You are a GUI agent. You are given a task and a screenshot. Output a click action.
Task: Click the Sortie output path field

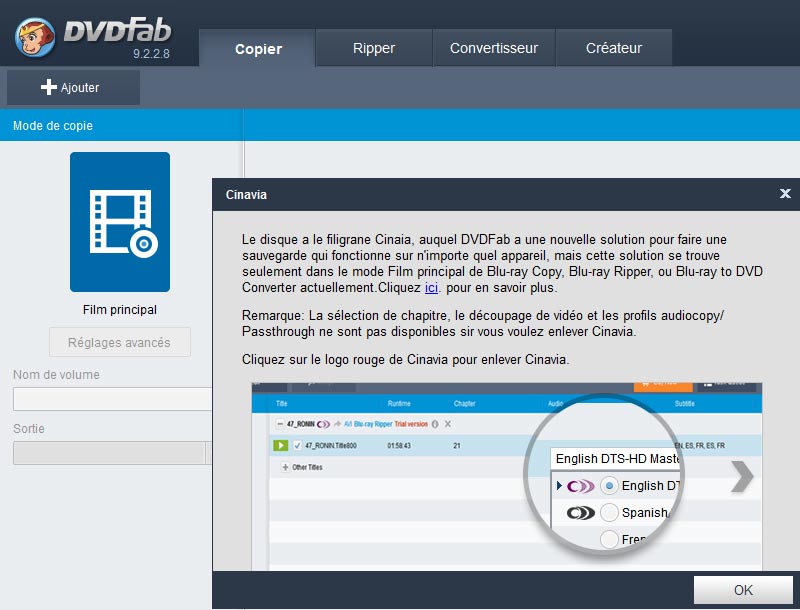point(110,453)
